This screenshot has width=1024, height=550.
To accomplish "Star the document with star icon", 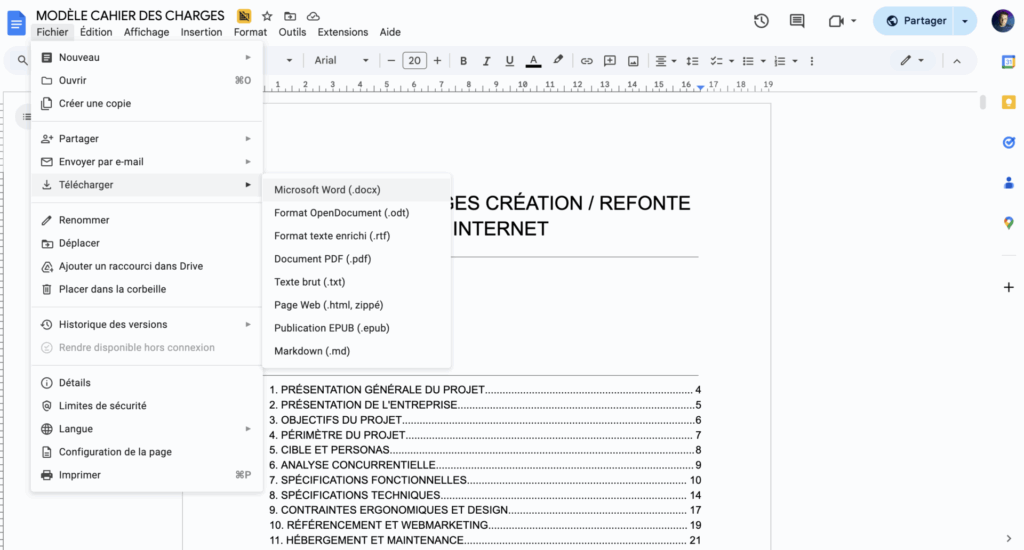I will [267, 16].
